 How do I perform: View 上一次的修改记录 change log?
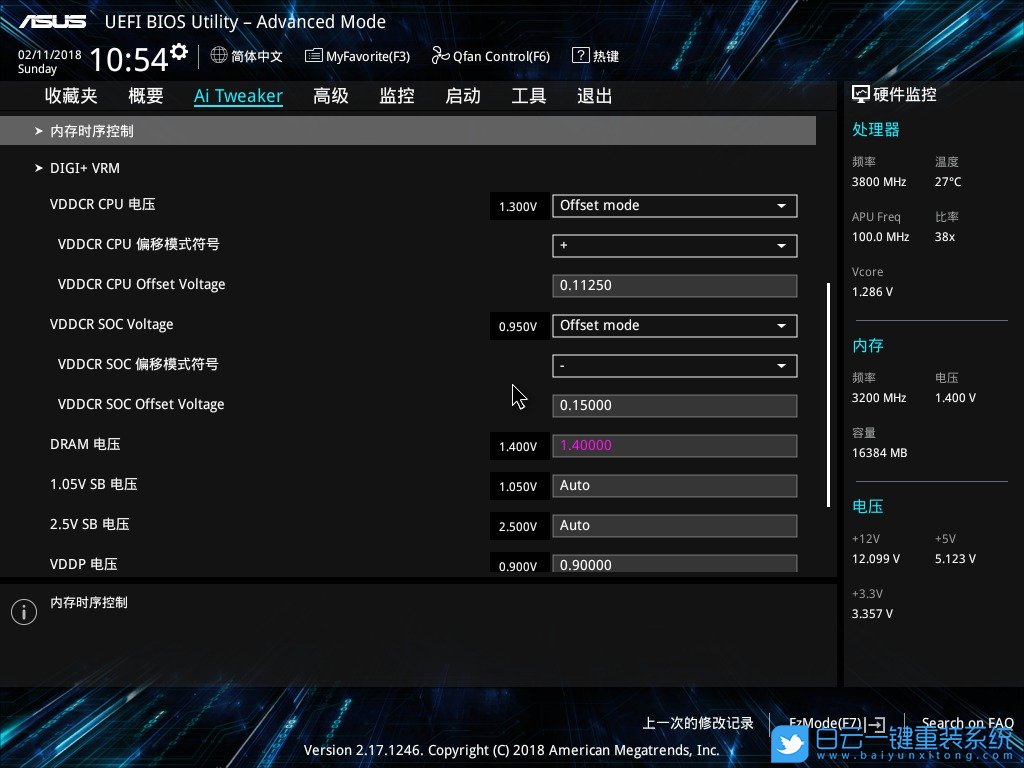point(697,723)
